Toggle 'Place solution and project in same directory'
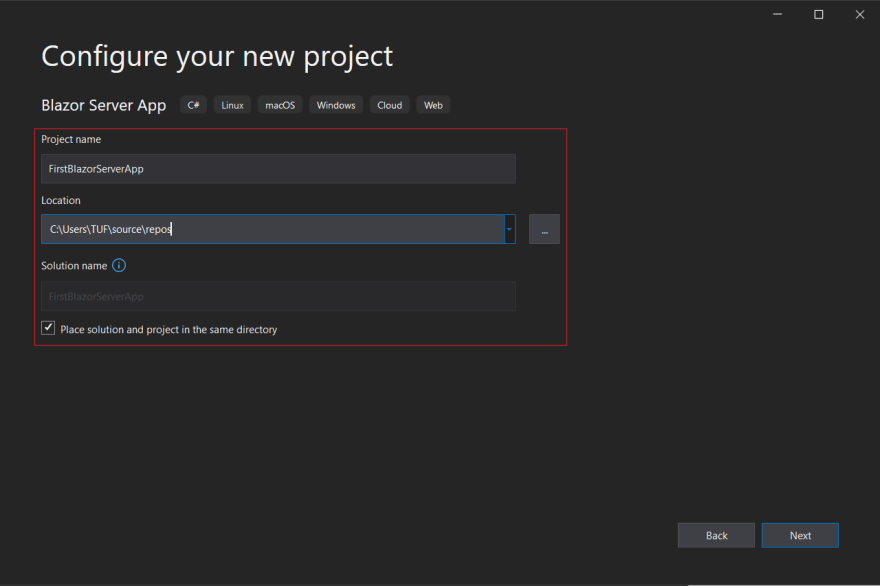This screenshot has width=880, height=586. coord(48,328)
